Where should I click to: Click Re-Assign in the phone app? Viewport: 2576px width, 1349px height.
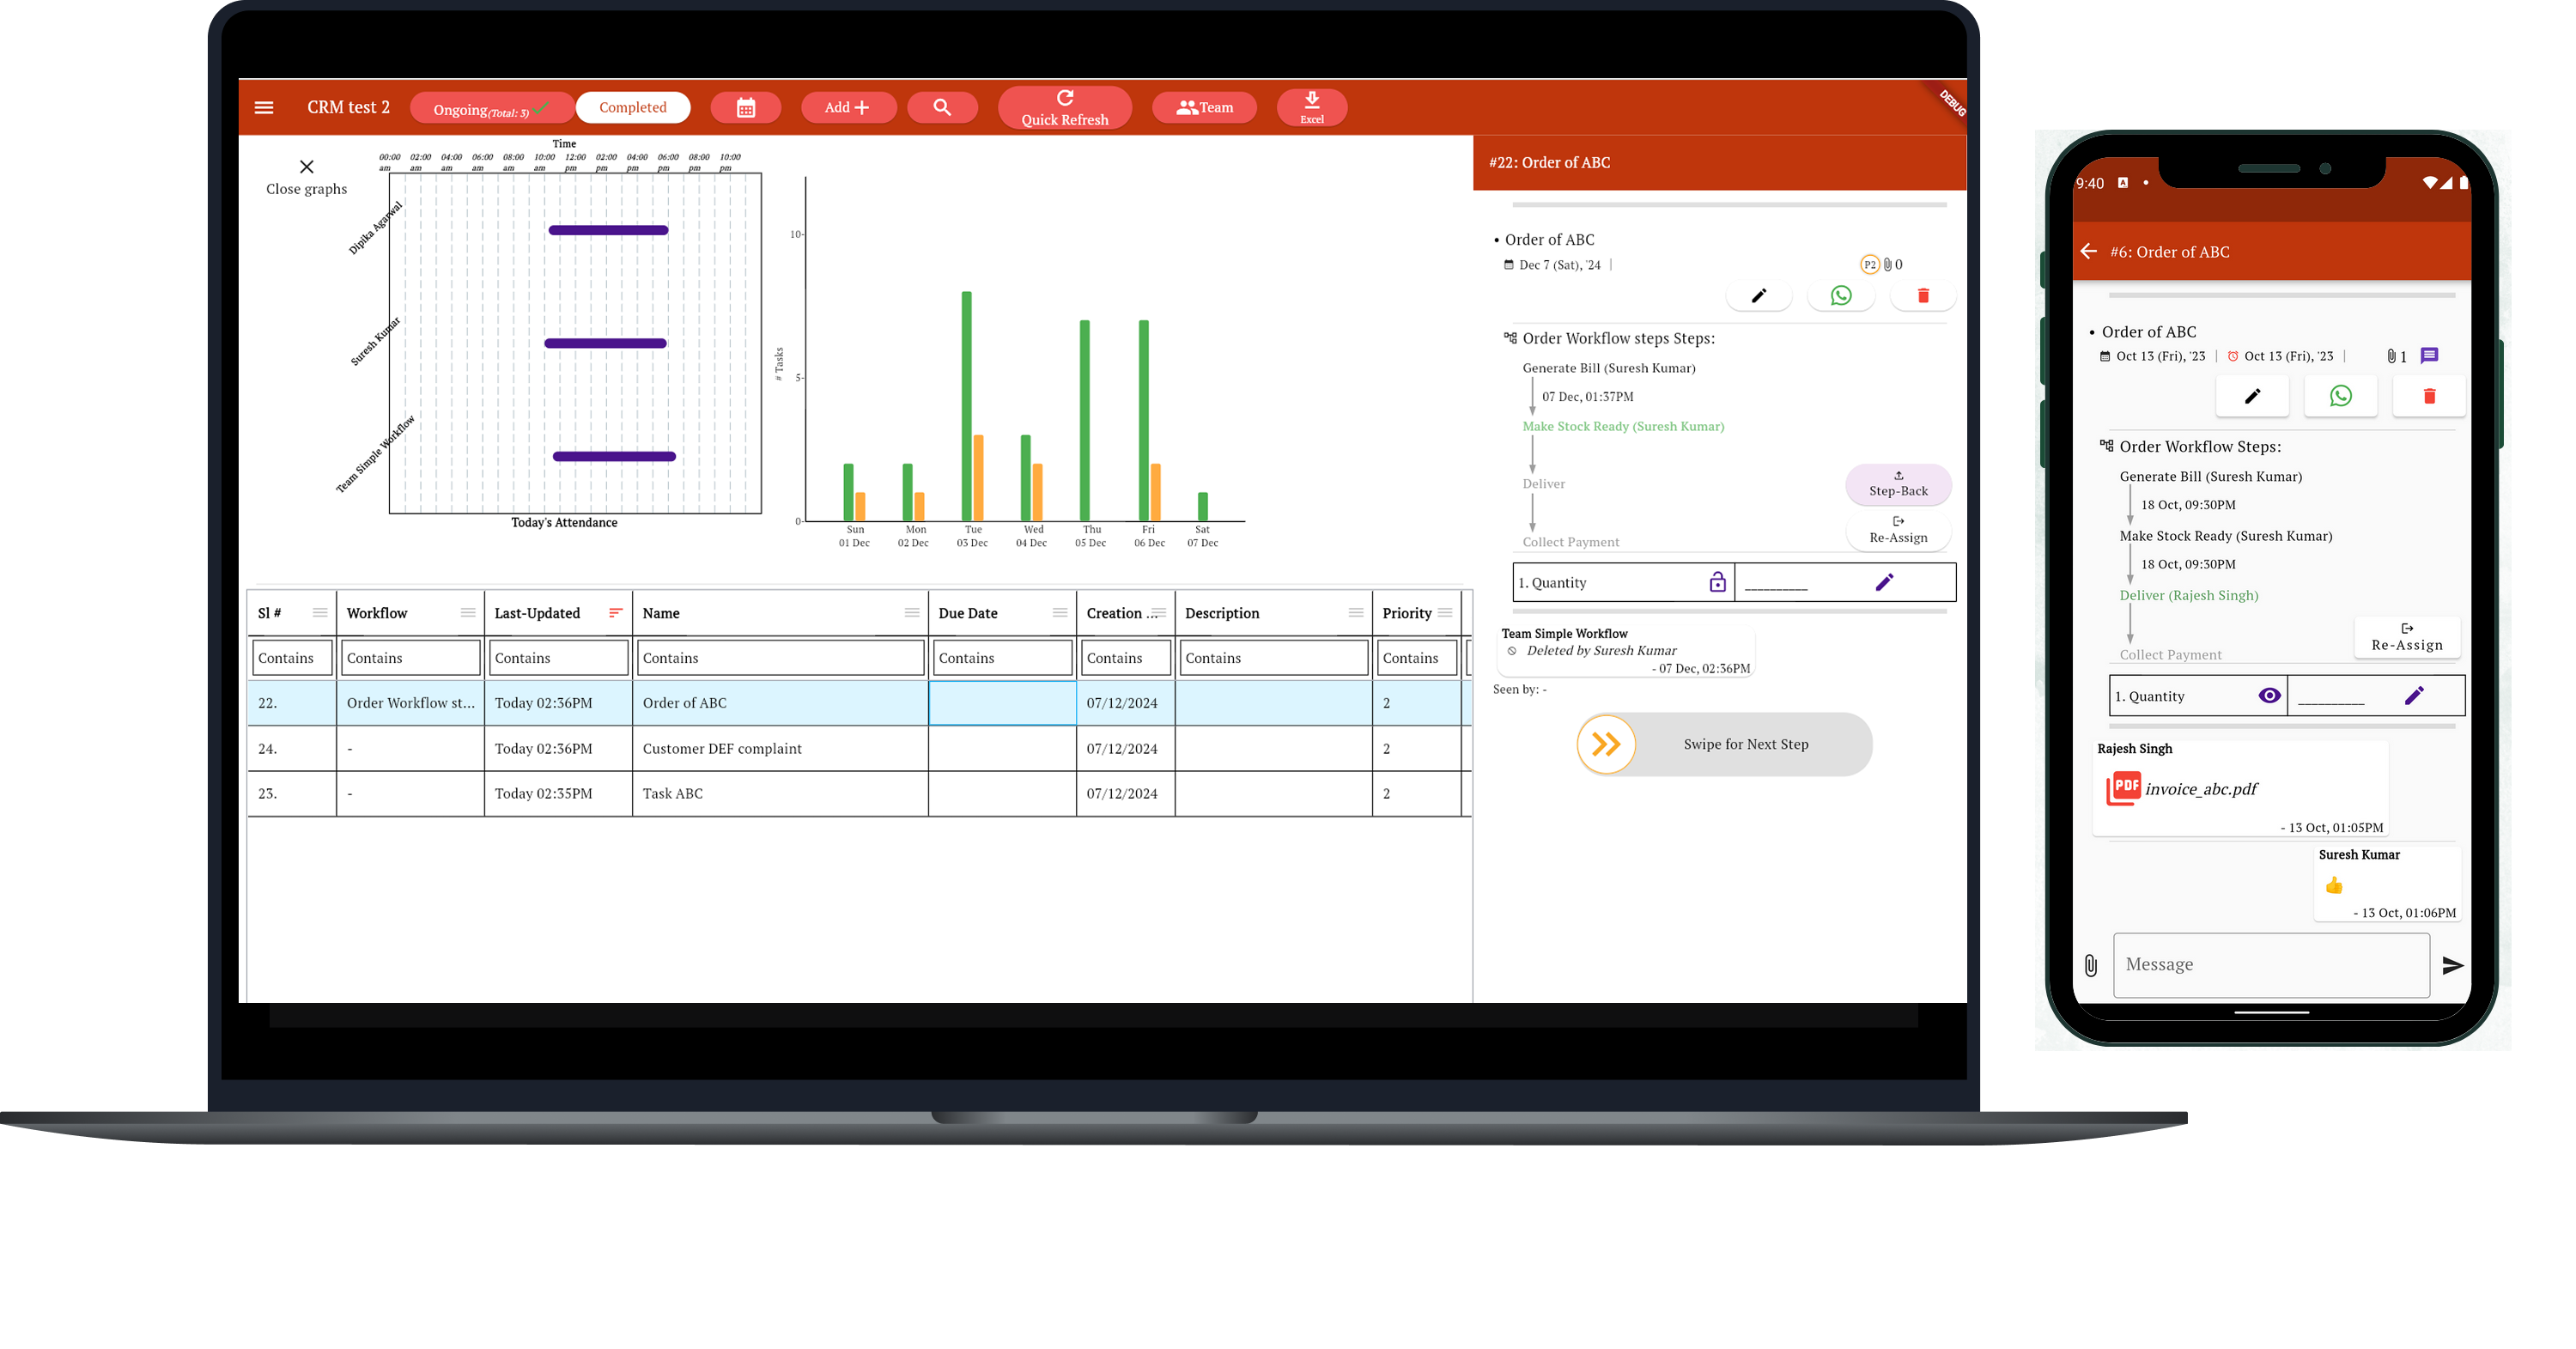(x=2407, y=637)
